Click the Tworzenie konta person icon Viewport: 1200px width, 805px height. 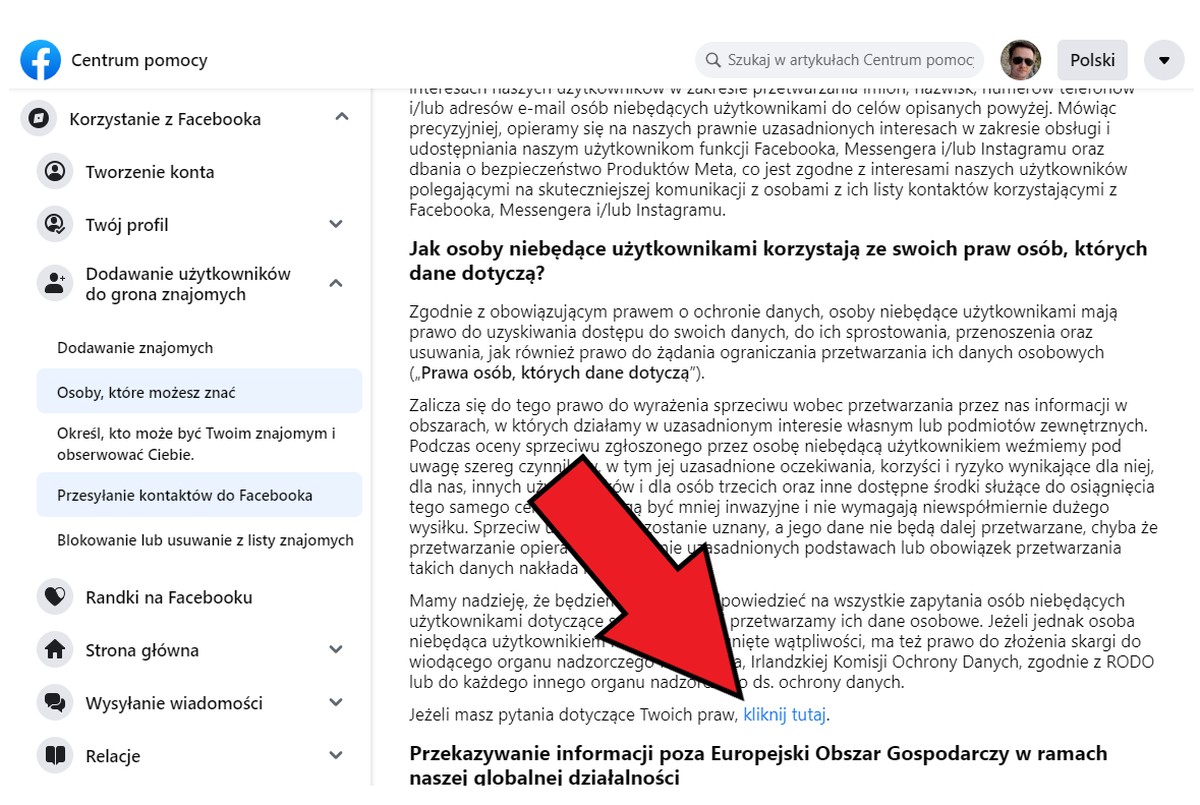pos(55,172)
